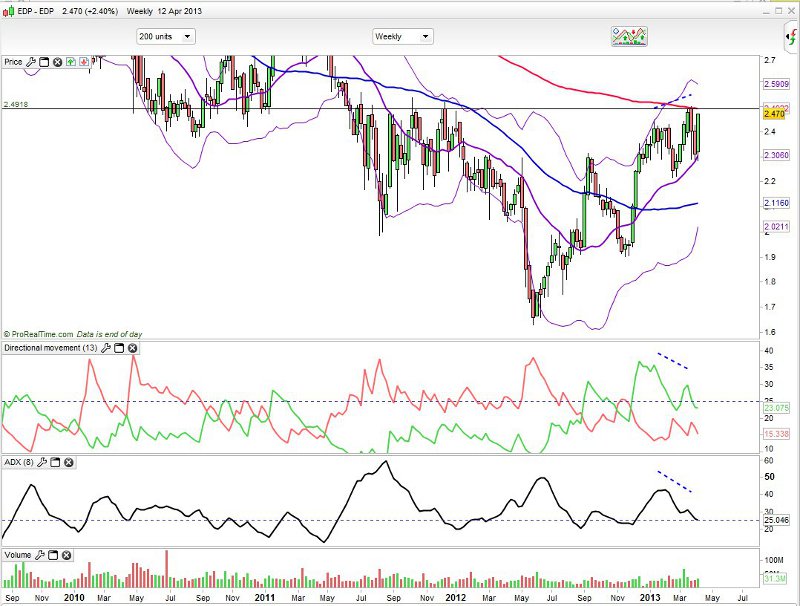Click the yellow 2.470 current price tag
The height and width of the screenshot is (606, 800).
[774, 114]
